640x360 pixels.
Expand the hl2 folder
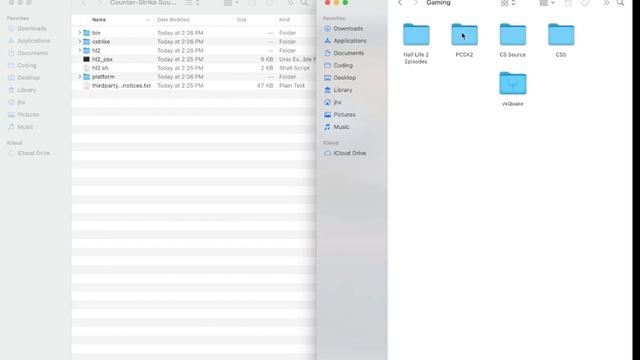[80, 50]
